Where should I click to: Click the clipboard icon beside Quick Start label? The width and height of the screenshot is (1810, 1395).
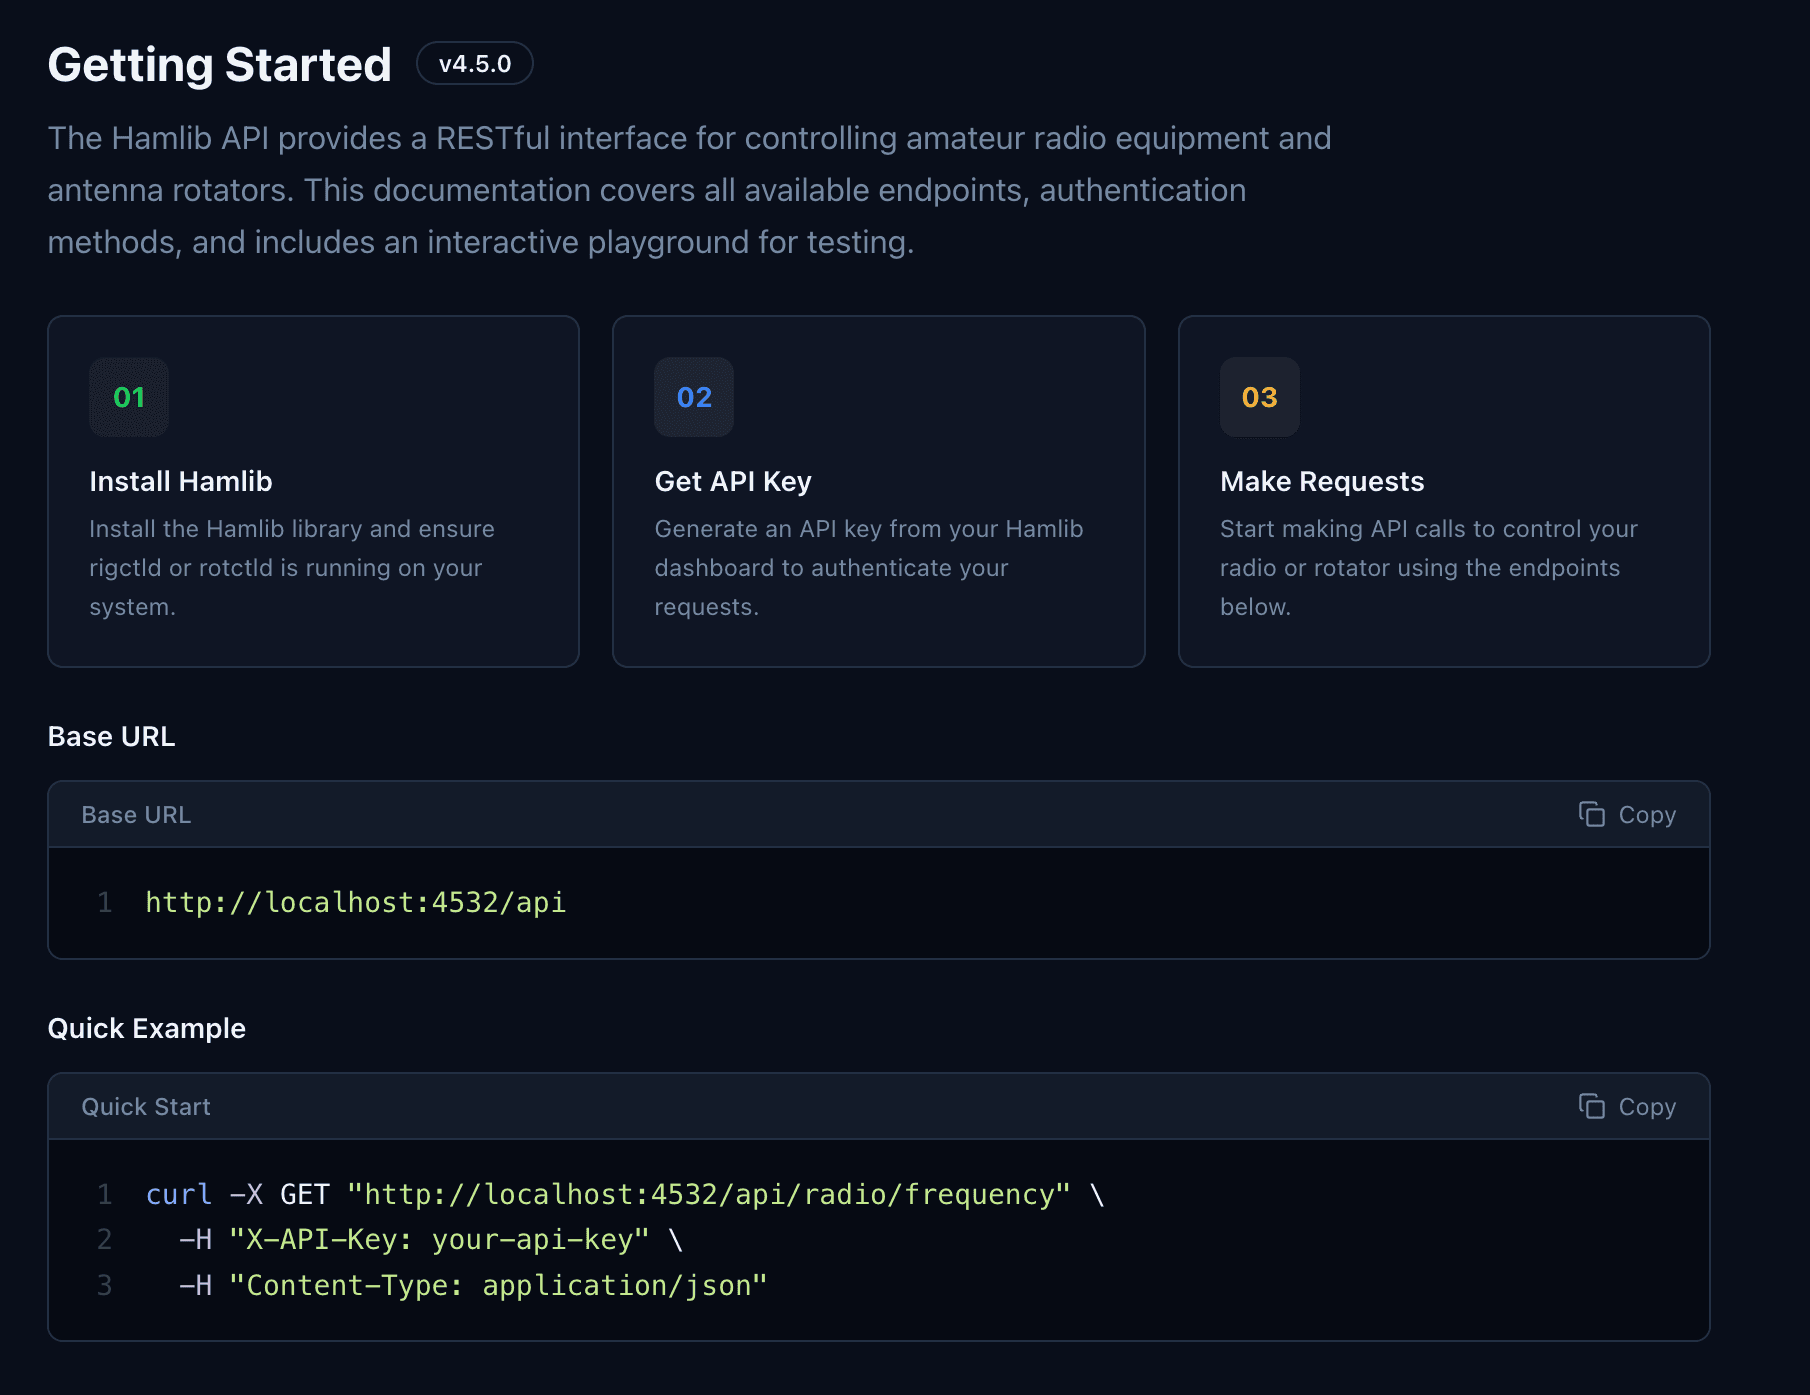click(1593, 1106)
